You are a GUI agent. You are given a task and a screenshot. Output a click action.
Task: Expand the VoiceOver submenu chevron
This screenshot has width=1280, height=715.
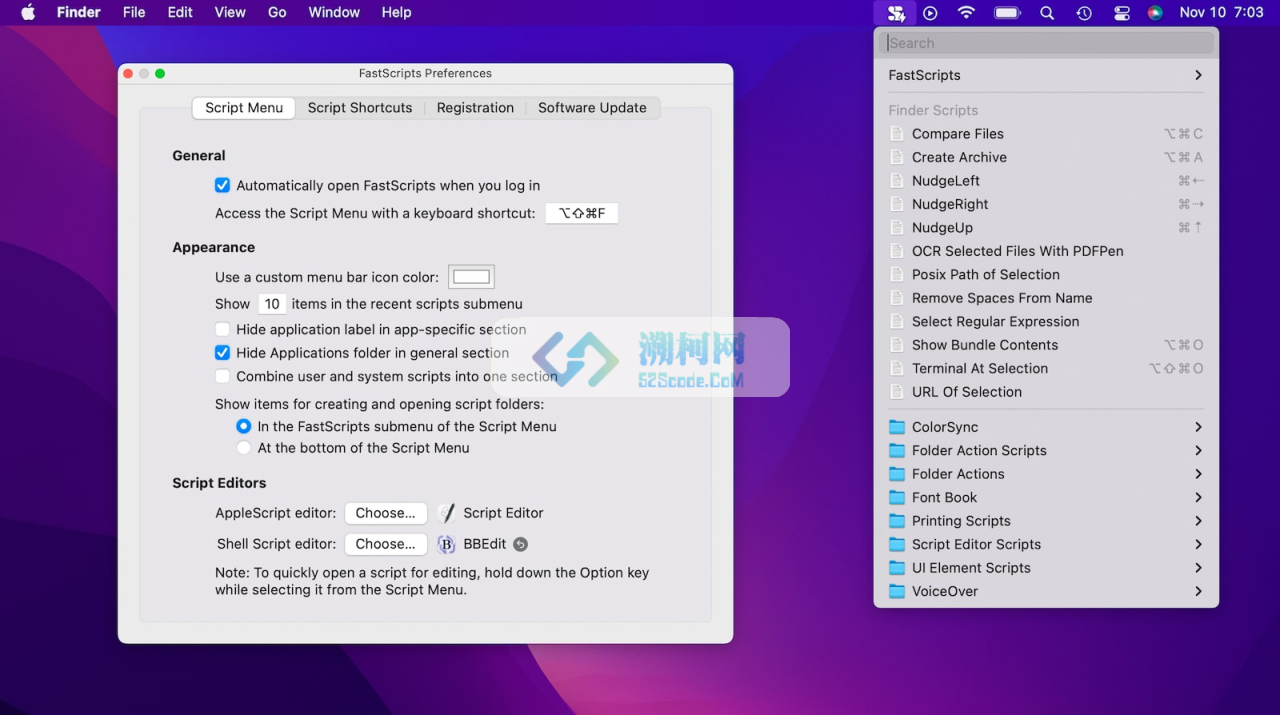(x=1198, y=591)
